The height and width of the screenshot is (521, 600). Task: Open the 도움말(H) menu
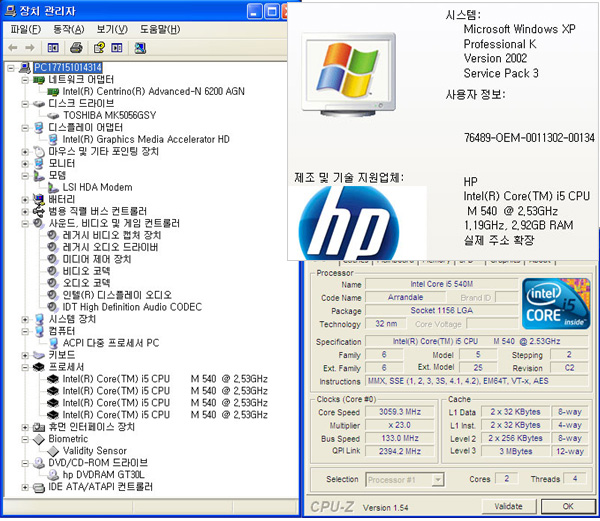coord(160,29)
